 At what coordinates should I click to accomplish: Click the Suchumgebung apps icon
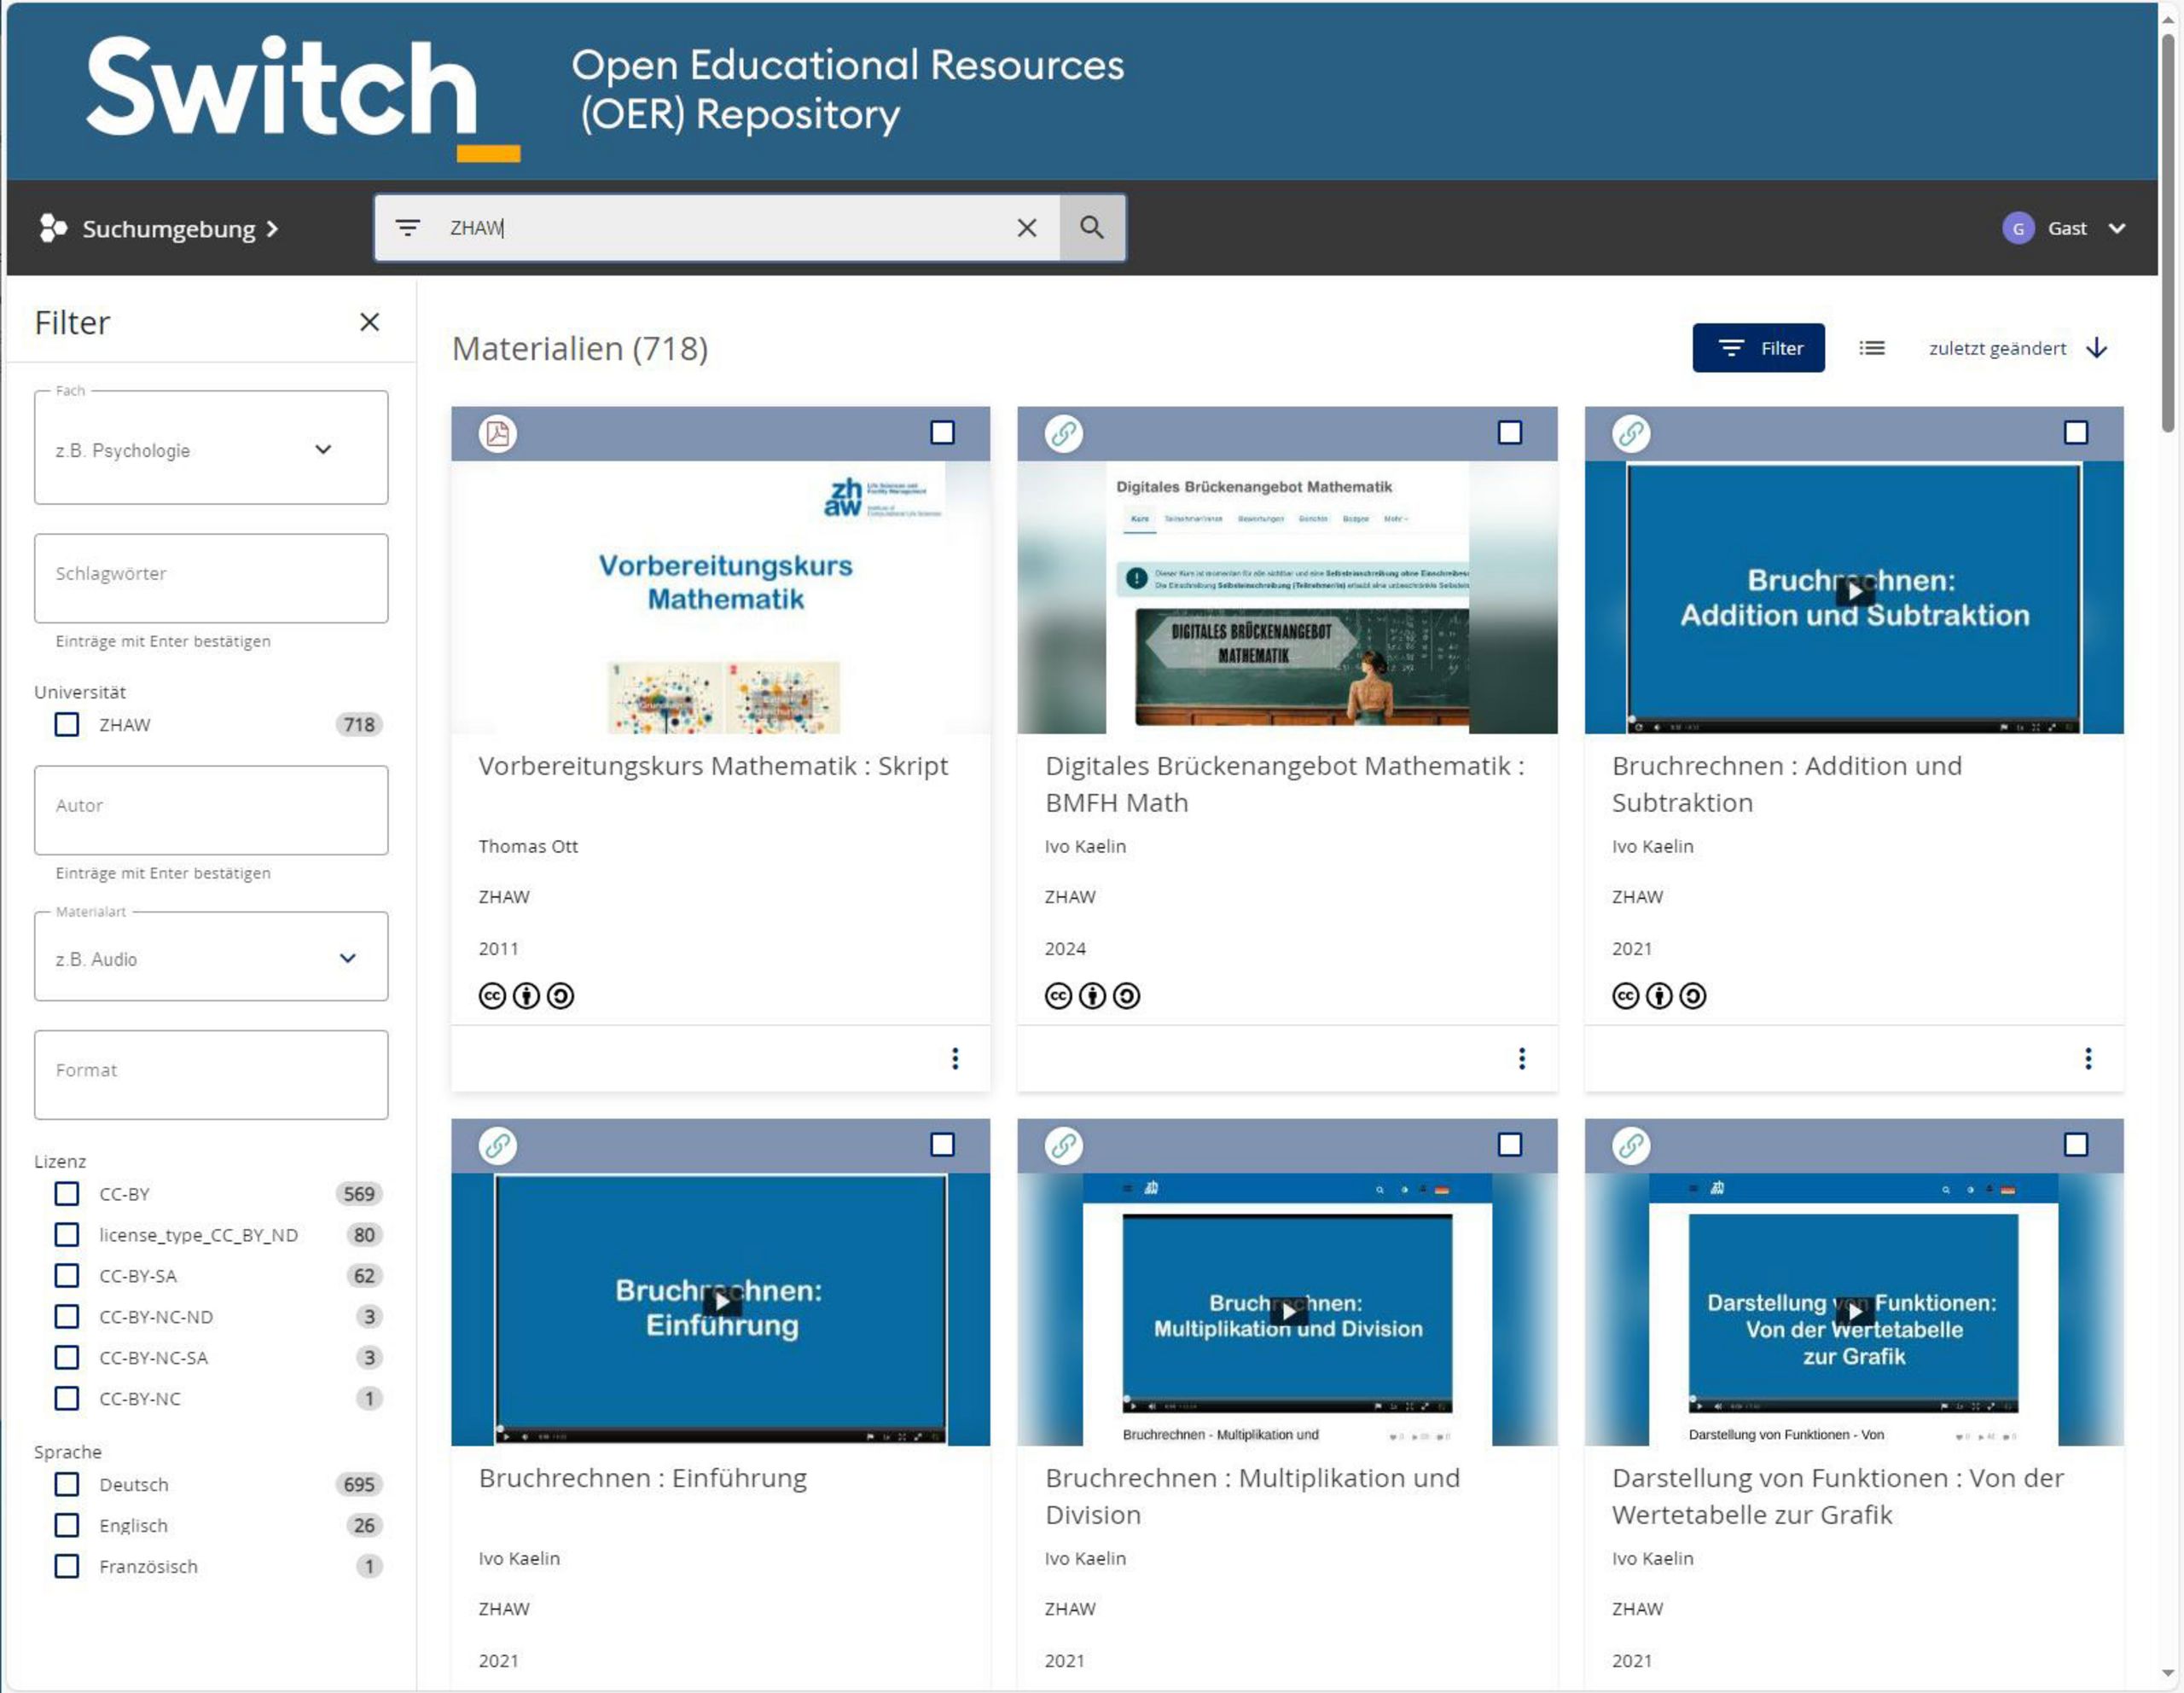pos(53,228)
